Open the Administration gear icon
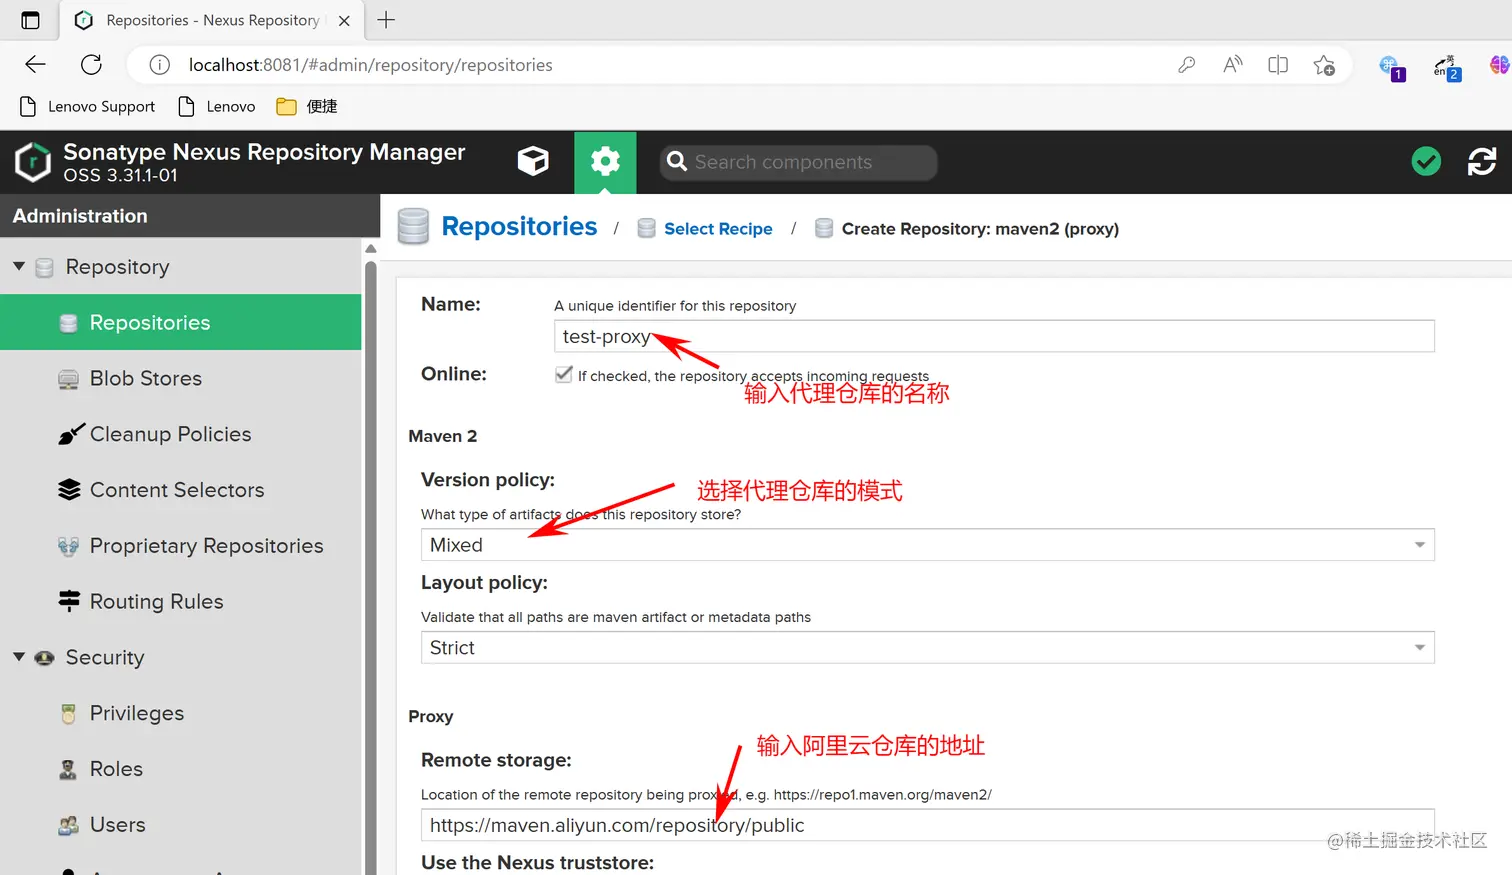The height and width of the screenshot is (875, 1512). click(605, 162)
